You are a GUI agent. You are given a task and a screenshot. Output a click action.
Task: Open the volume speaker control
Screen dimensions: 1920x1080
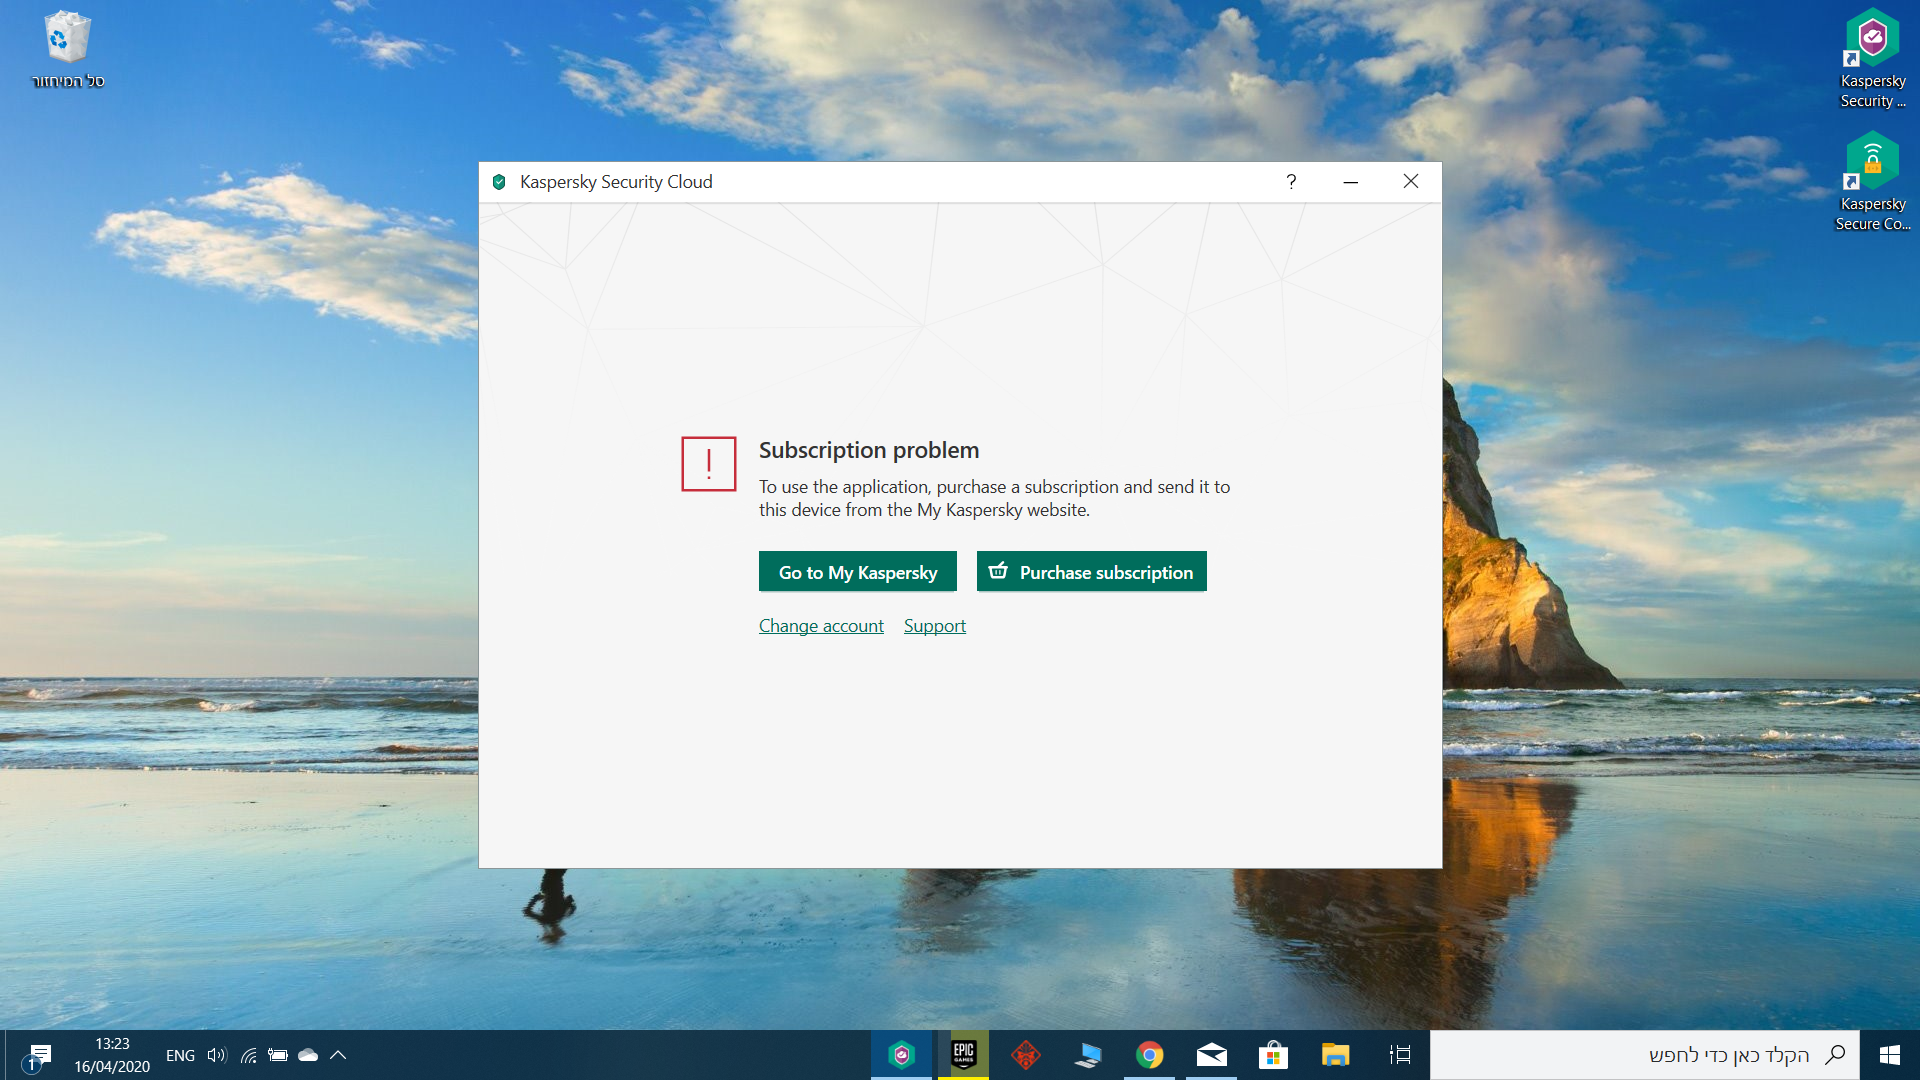pyautogui.click(x=217, y=1055)
